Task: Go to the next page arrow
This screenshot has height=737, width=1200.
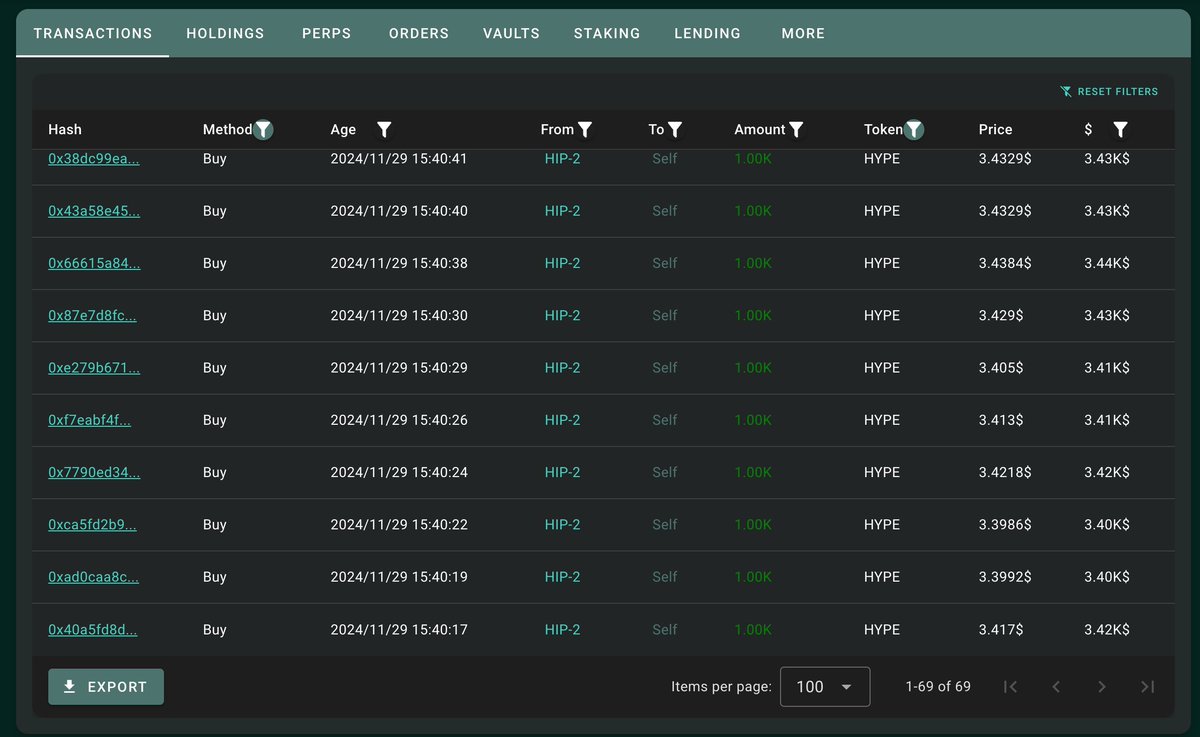Action: coord(1102,686)
